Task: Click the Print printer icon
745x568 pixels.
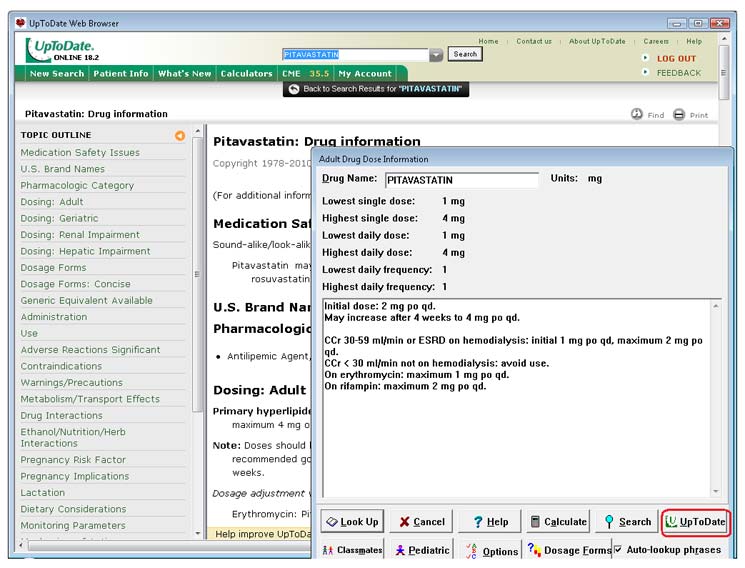Action: (x=679, y=115)
